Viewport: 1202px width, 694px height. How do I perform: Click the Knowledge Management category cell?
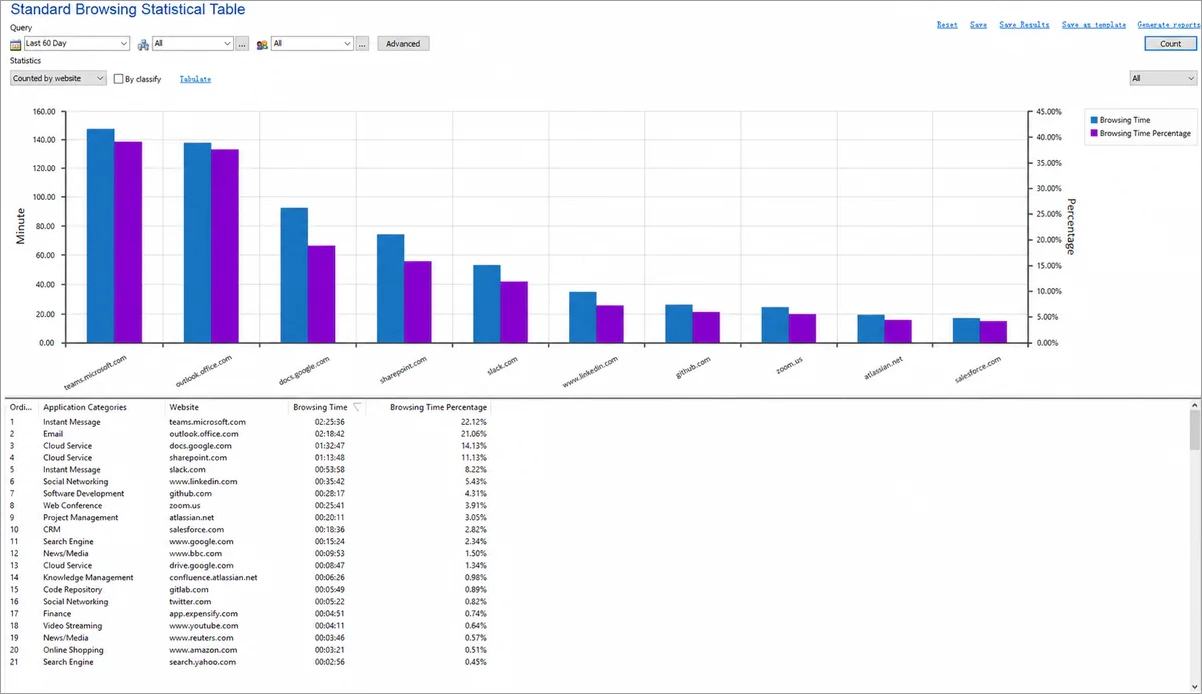click(x=88, y=578)
